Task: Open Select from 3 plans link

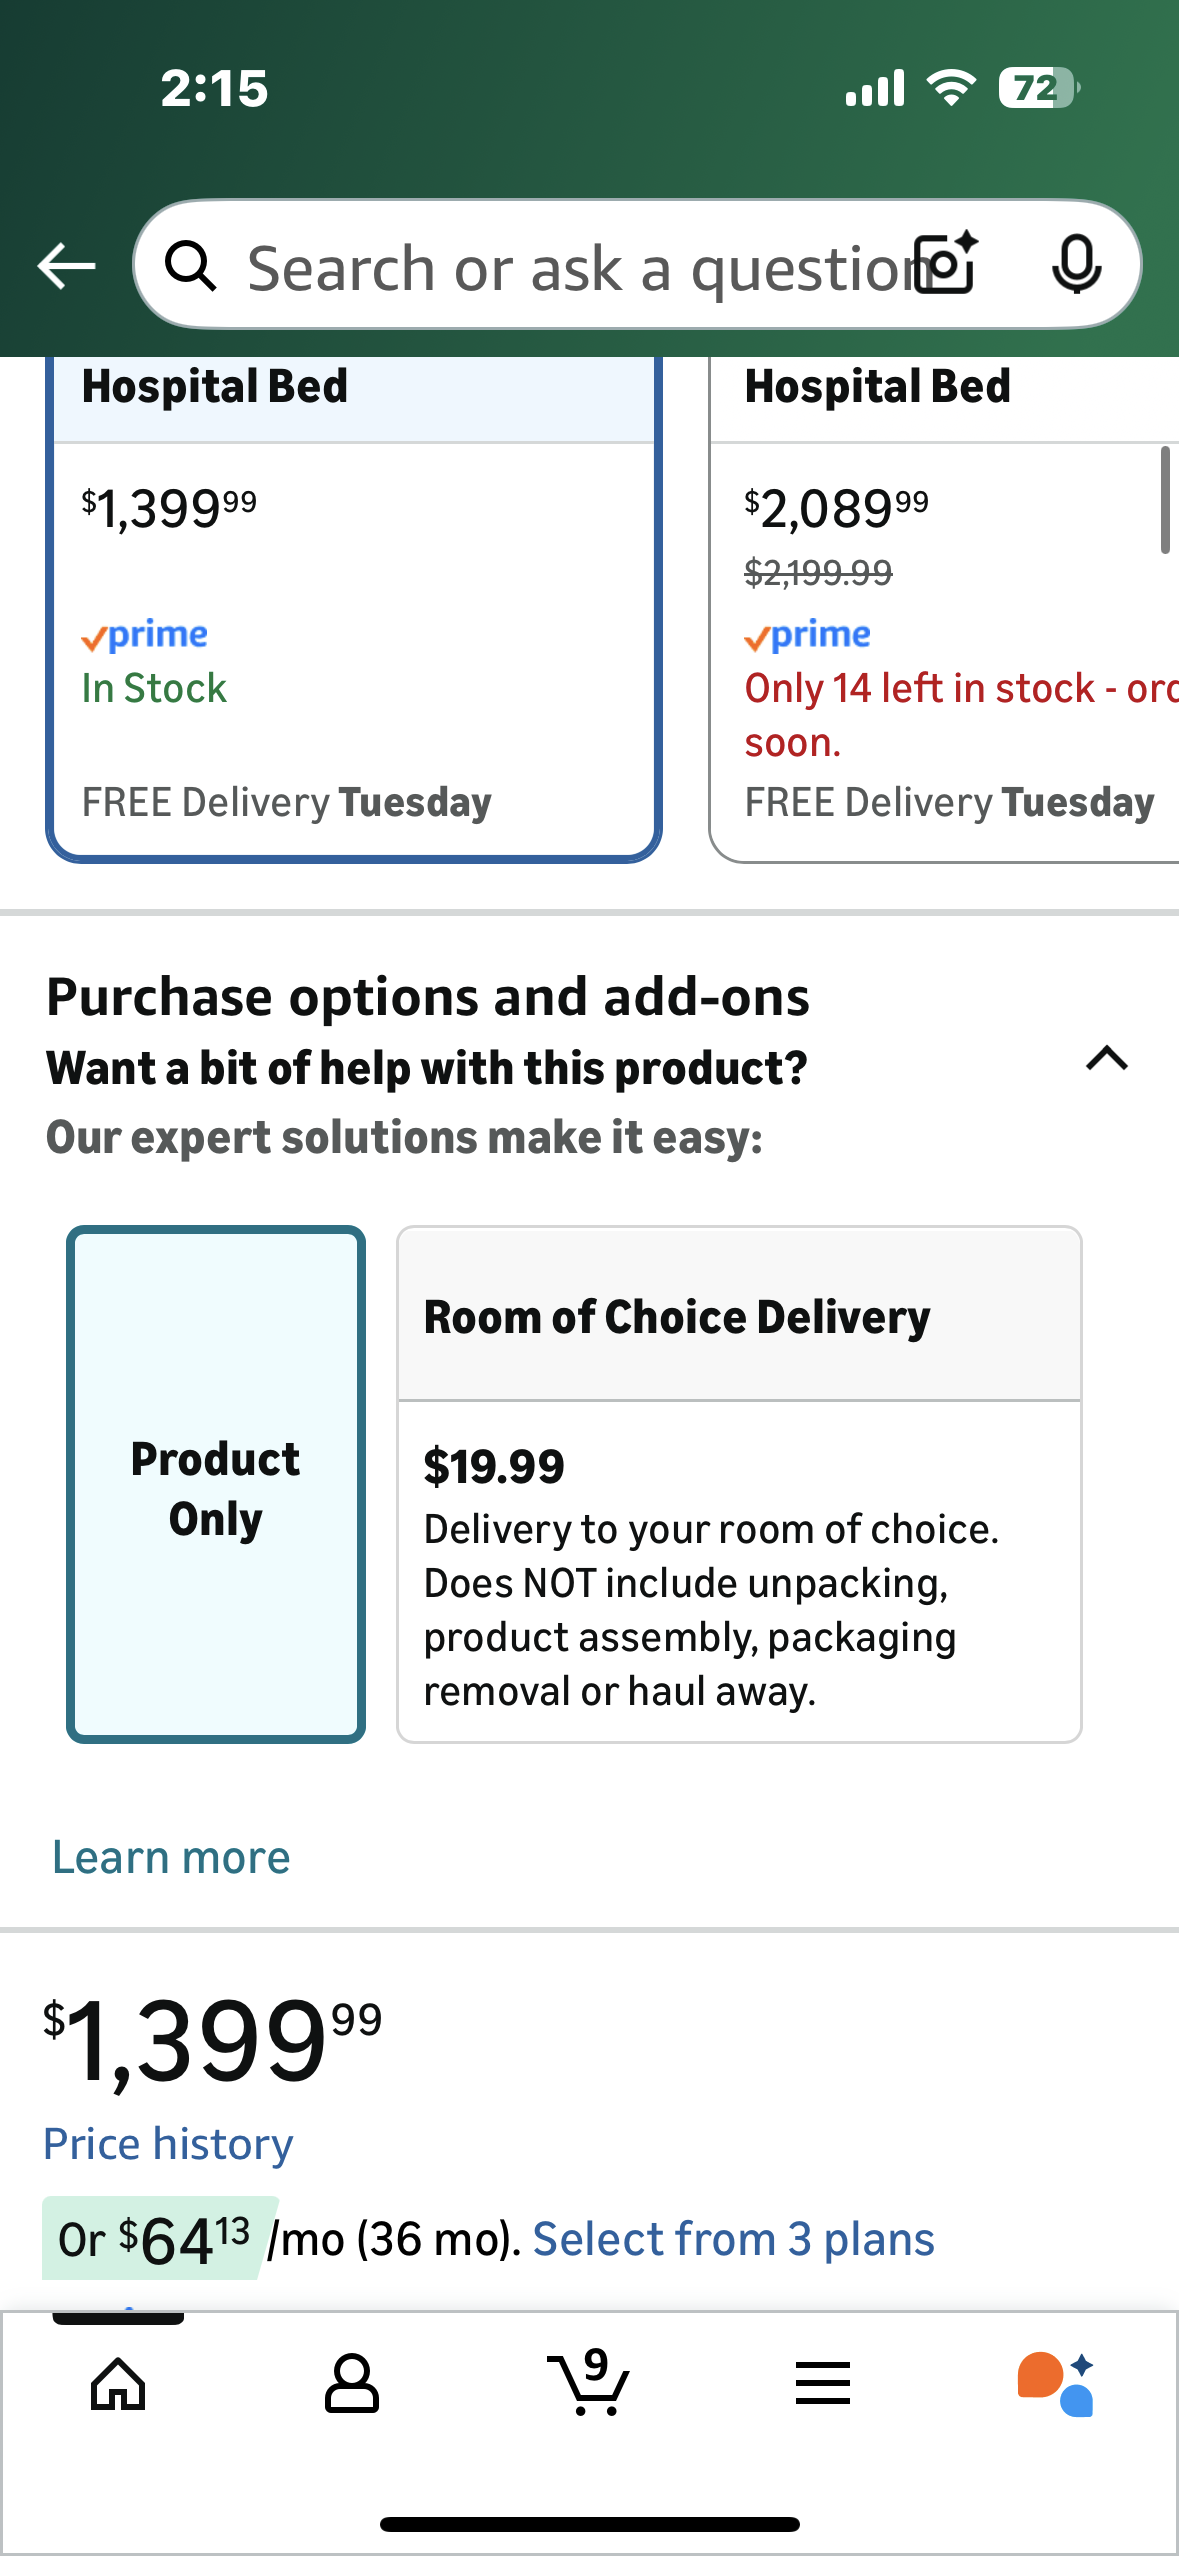Action: [x=733, y=2240]
